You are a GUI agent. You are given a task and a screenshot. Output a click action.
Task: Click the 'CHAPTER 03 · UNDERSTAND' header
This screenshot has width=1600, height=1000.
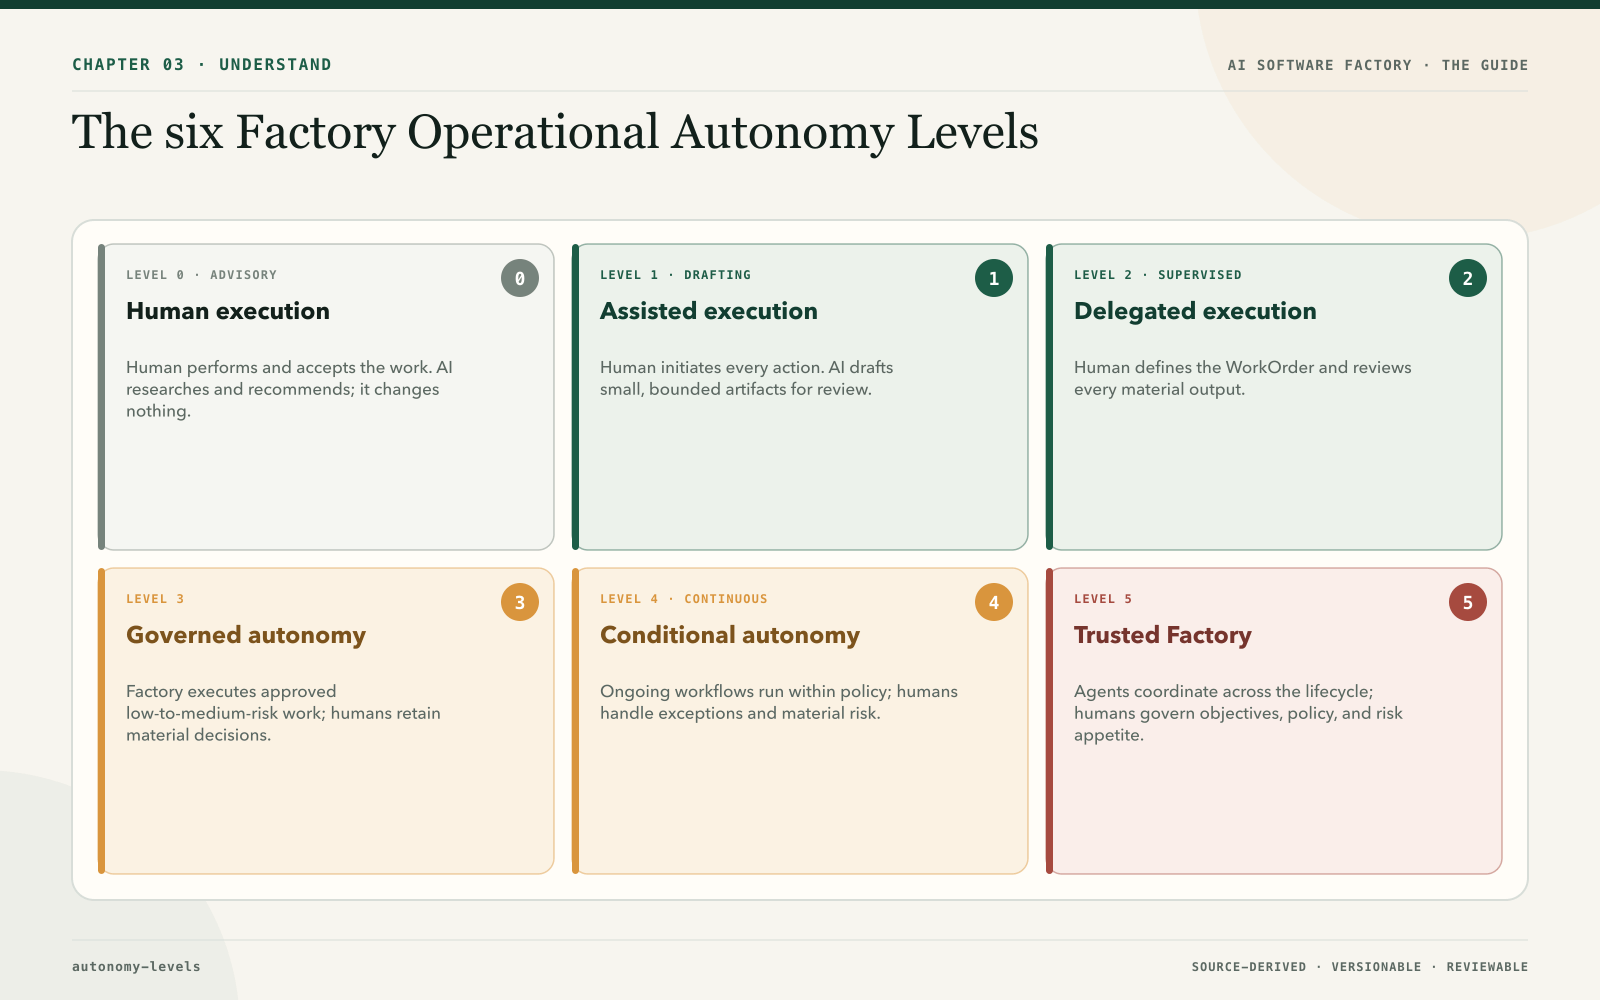(x=202, y=65)
